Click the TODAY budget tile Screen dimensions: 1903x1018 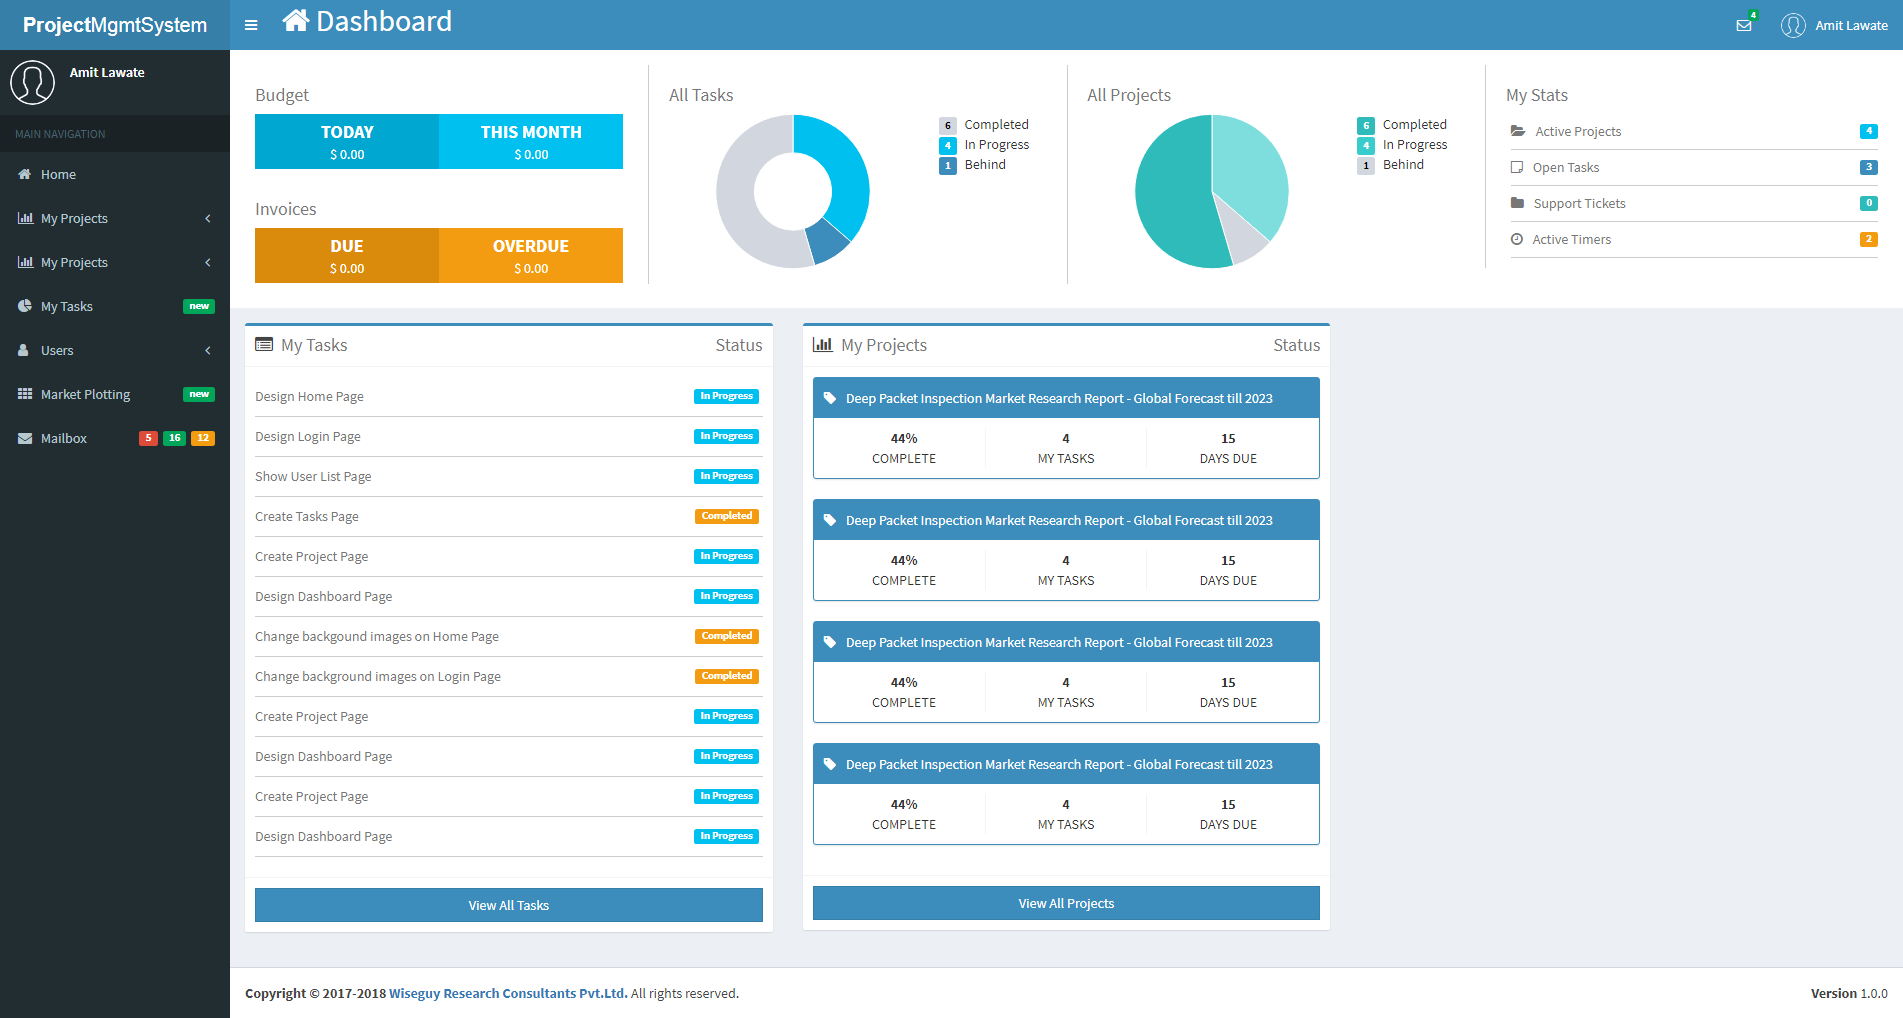click(x=347, y=141)
